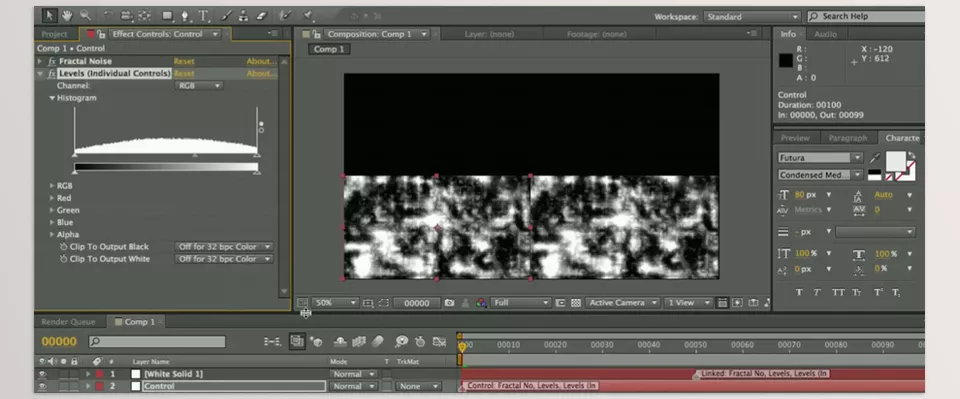
Task: Open Show Channel color management icon
Action: click(x=481, y=303)
